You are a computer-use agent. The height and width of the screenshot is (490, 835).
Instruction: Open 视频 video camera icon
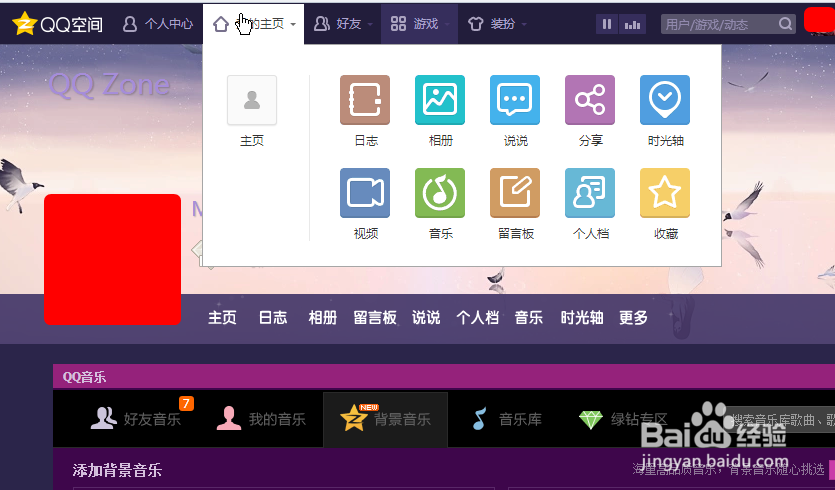(365, 193)
